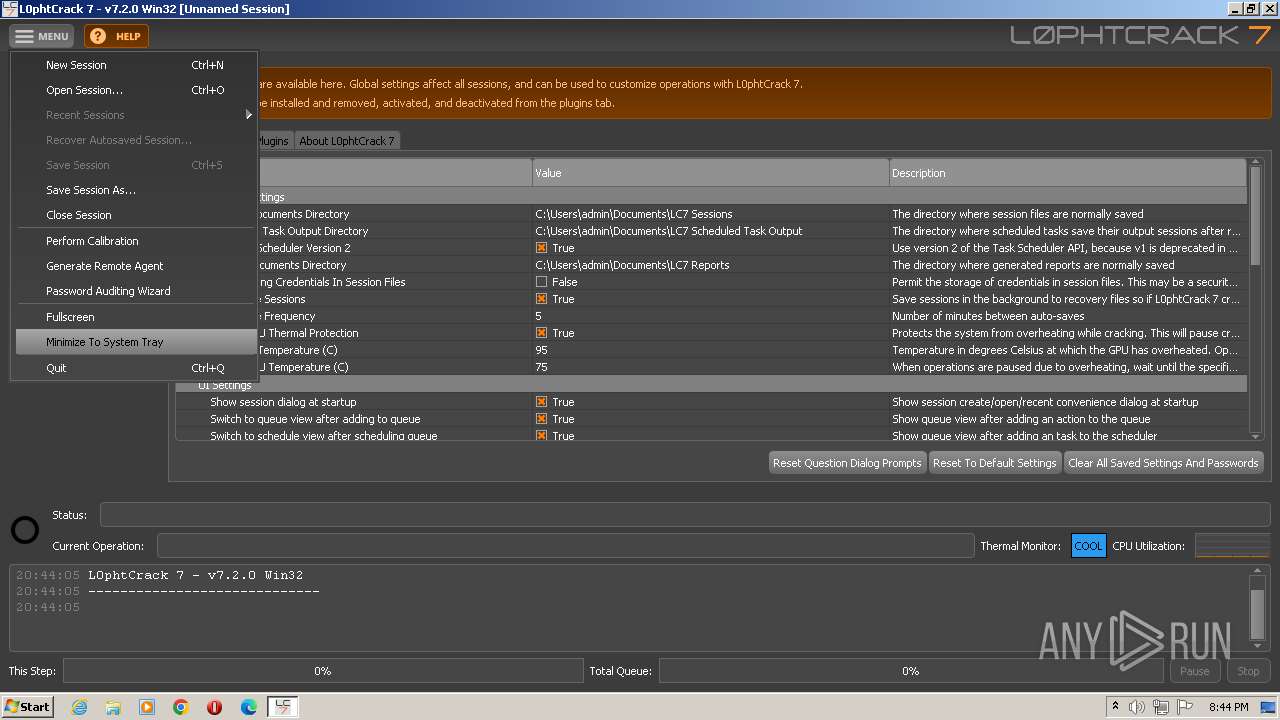
Task: Select Quit from the menu
Action: coord(136,368)
